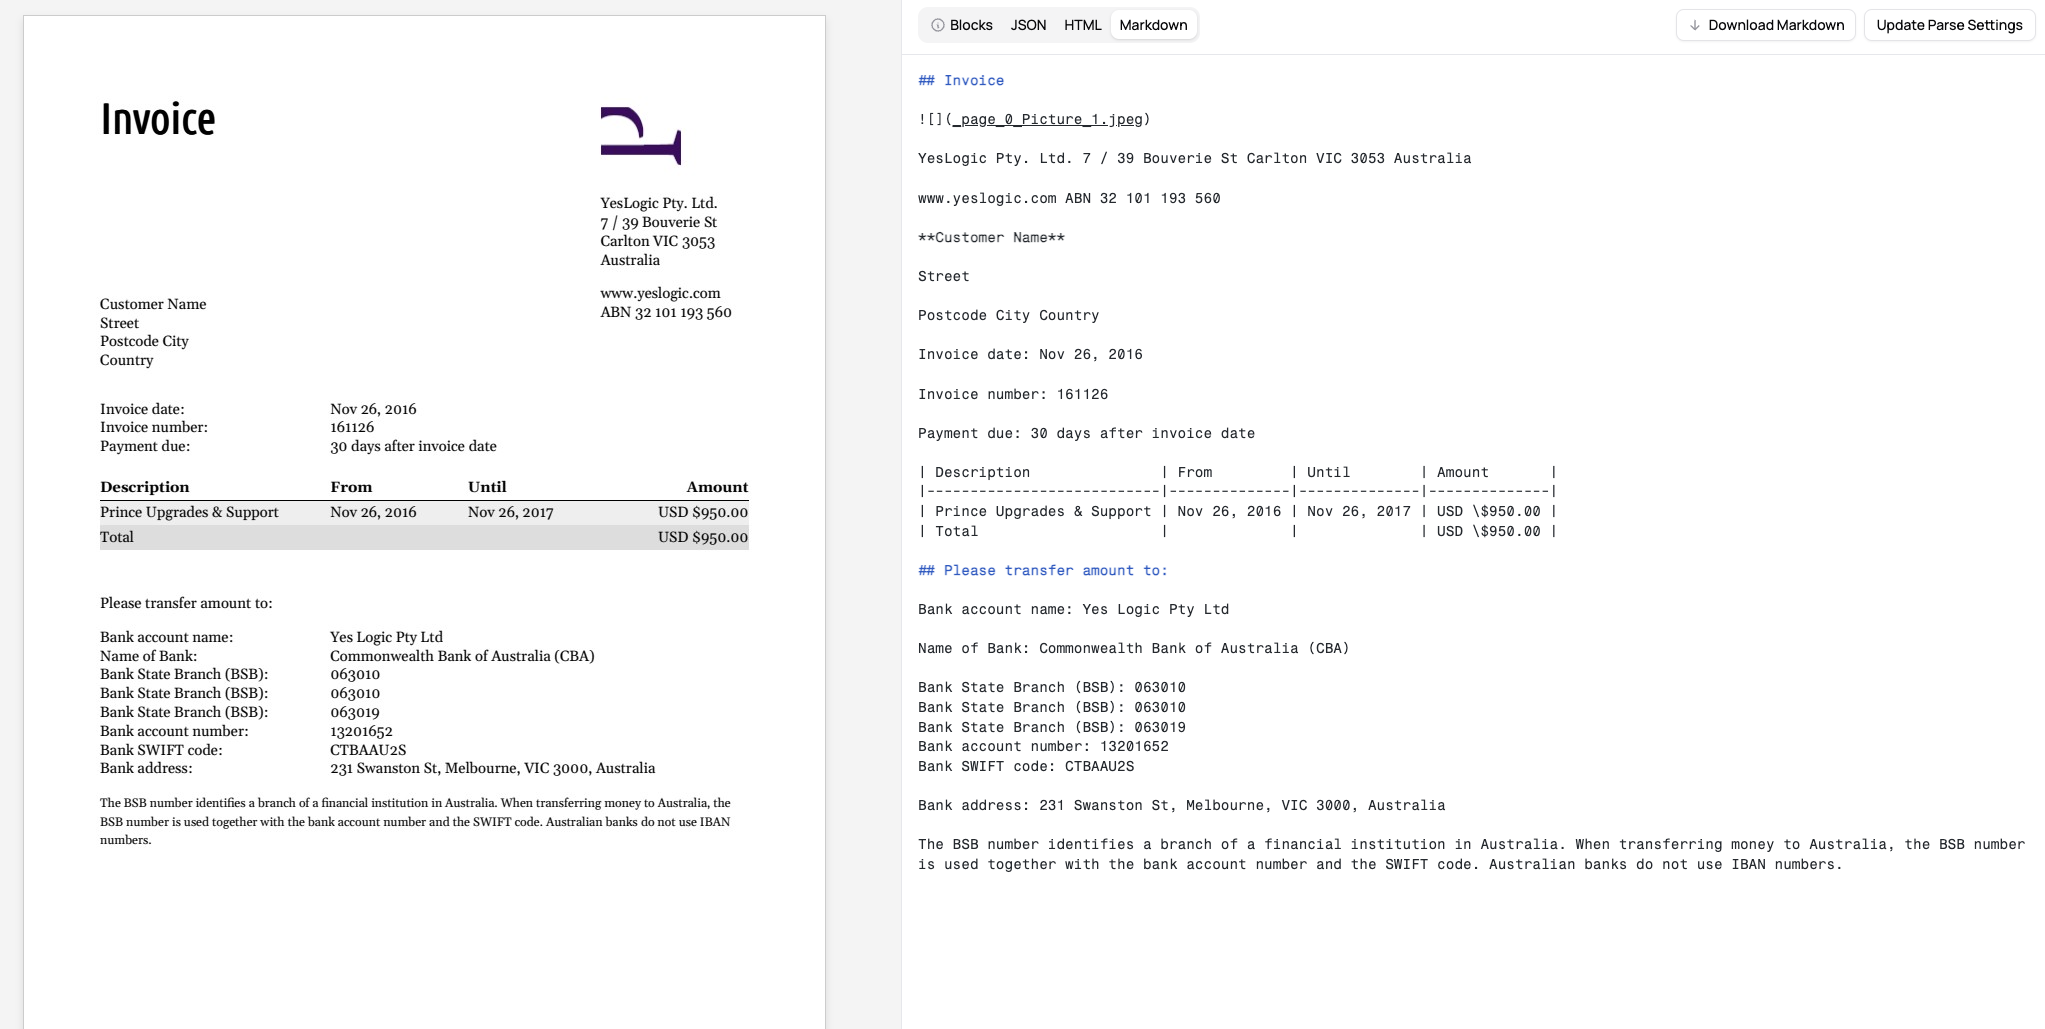Viewport: 2045px width, 1029px height.
Task: Click '30 days after invoice date' in preview
Action: coord(413,446)
